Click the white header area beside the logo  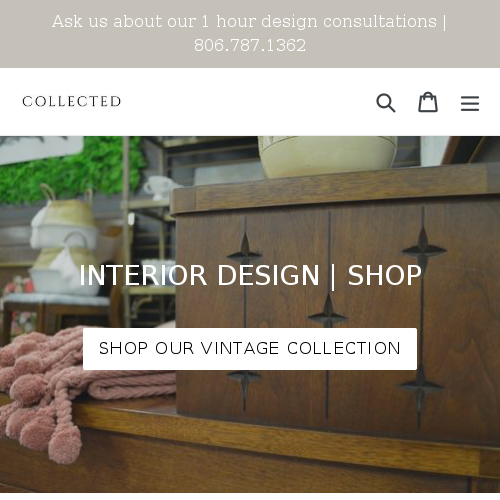coord(247,102)
